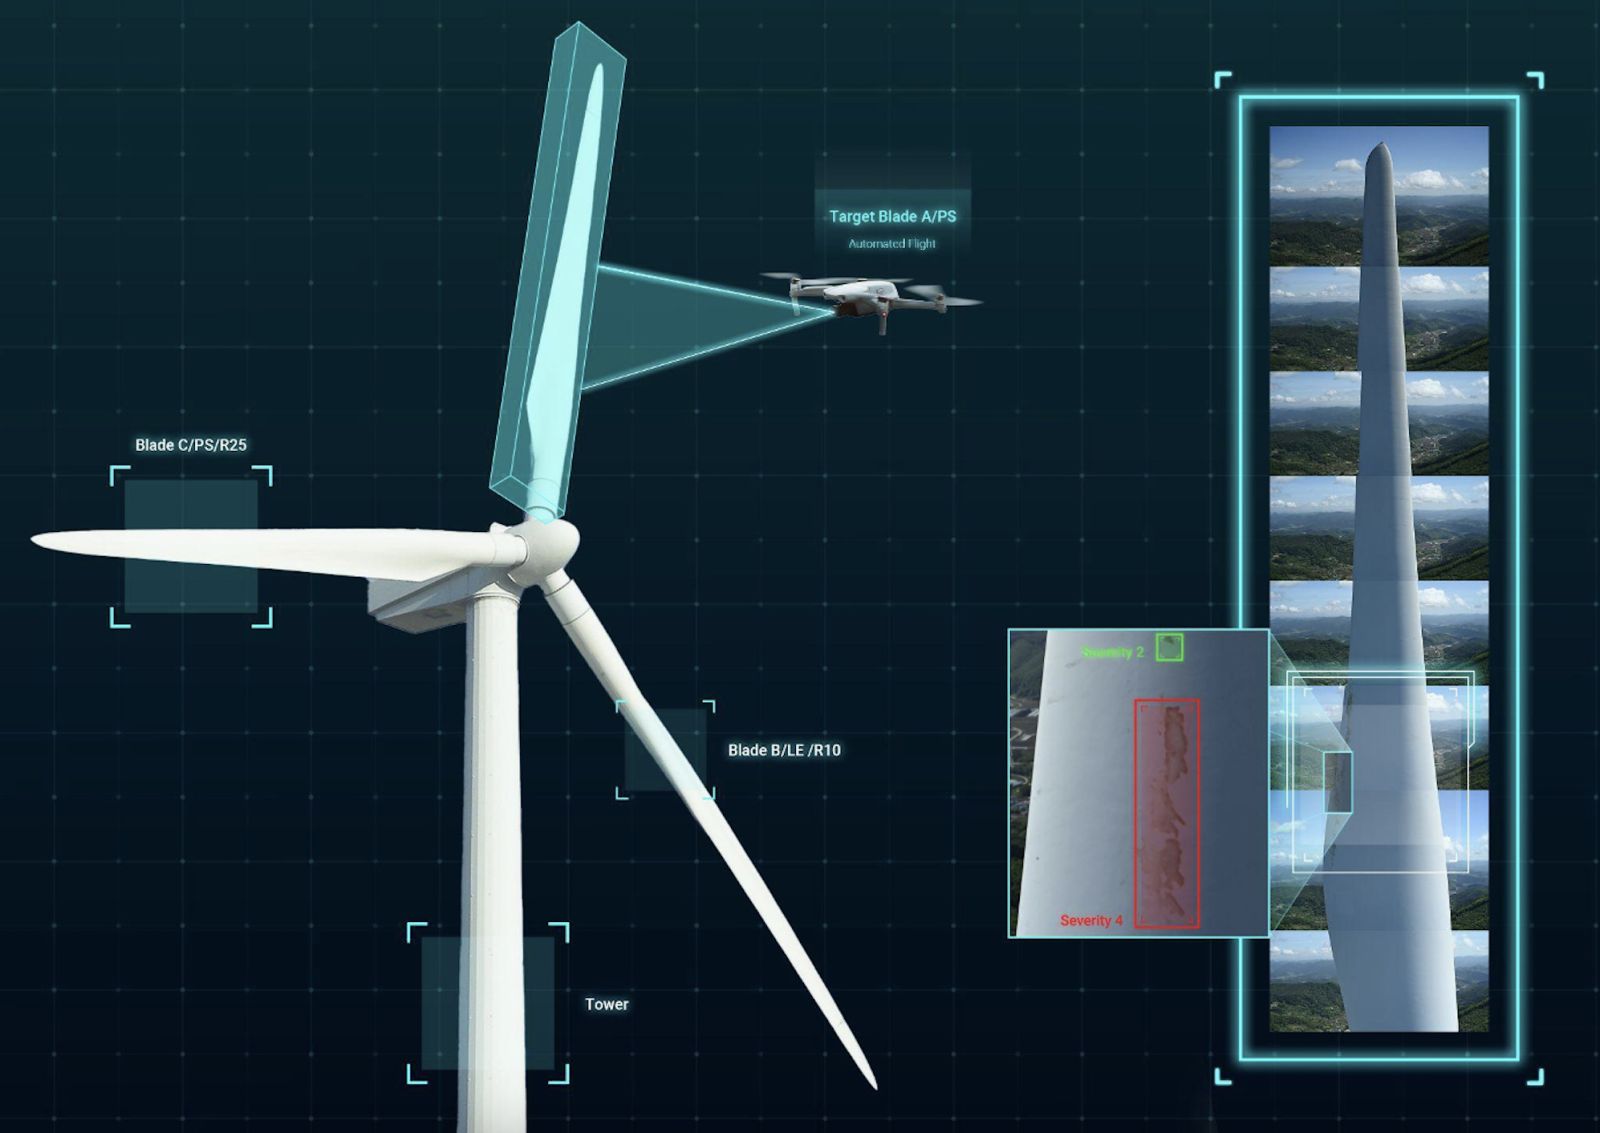Screen dimensions: 1600x1133
Task: Click the Blade C/PS/R25 inspection marker box
Action: [x=191, y=546]
